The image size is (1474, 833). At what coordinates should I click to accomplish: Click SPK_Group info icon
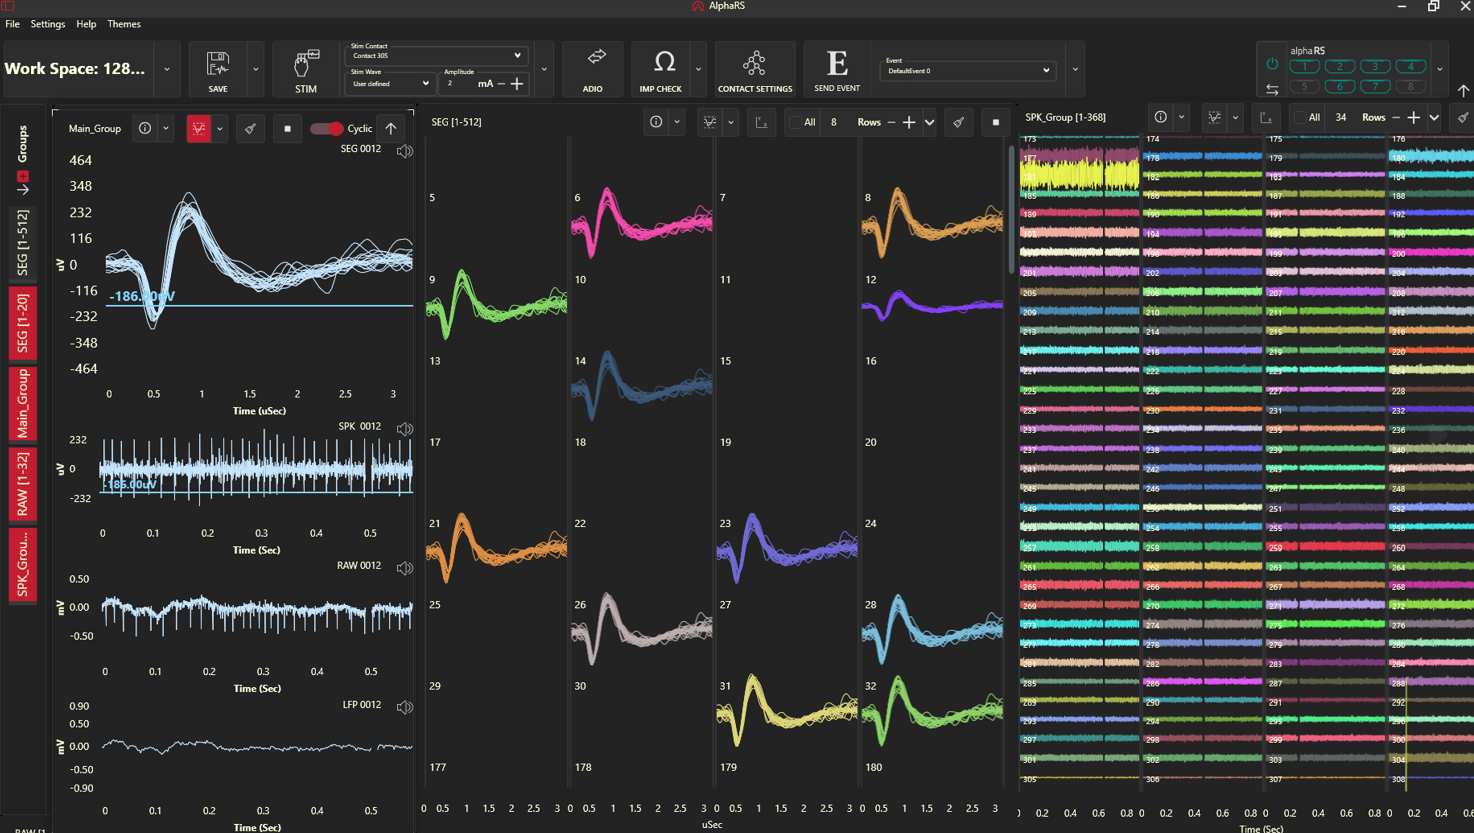click(1160, 117)
